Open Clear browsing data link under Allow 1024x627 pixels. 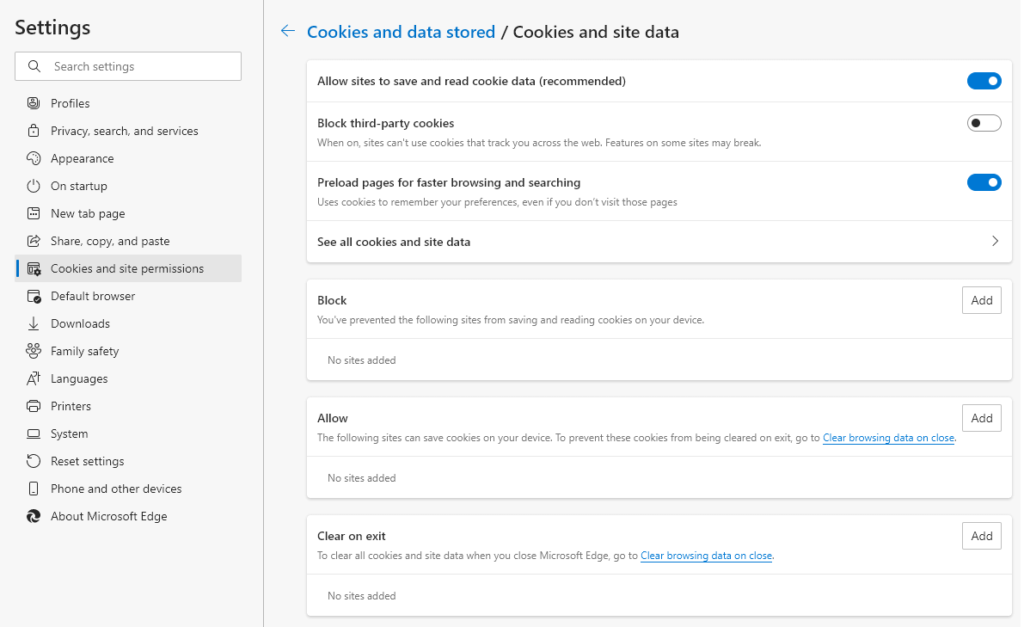[x=888, y=438]
